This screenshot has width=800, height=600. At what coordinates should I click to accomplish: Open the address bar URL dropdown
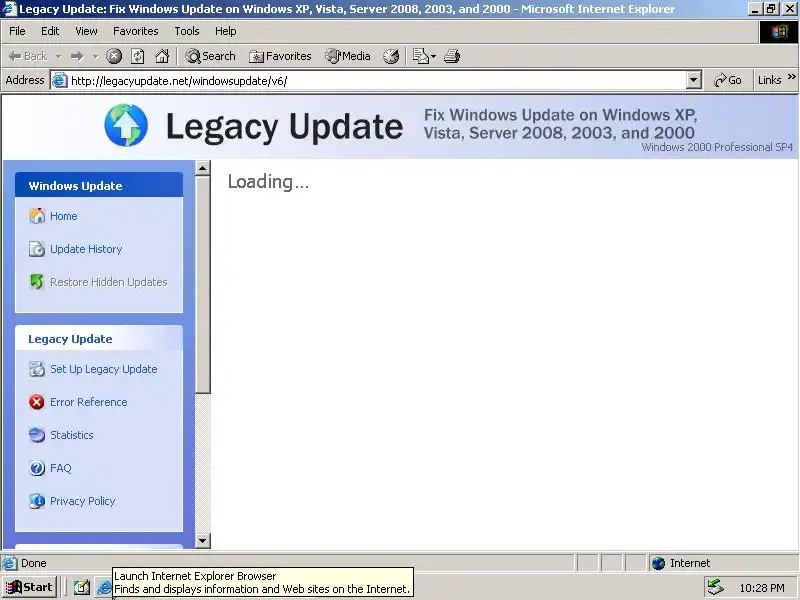click(693, 80)
